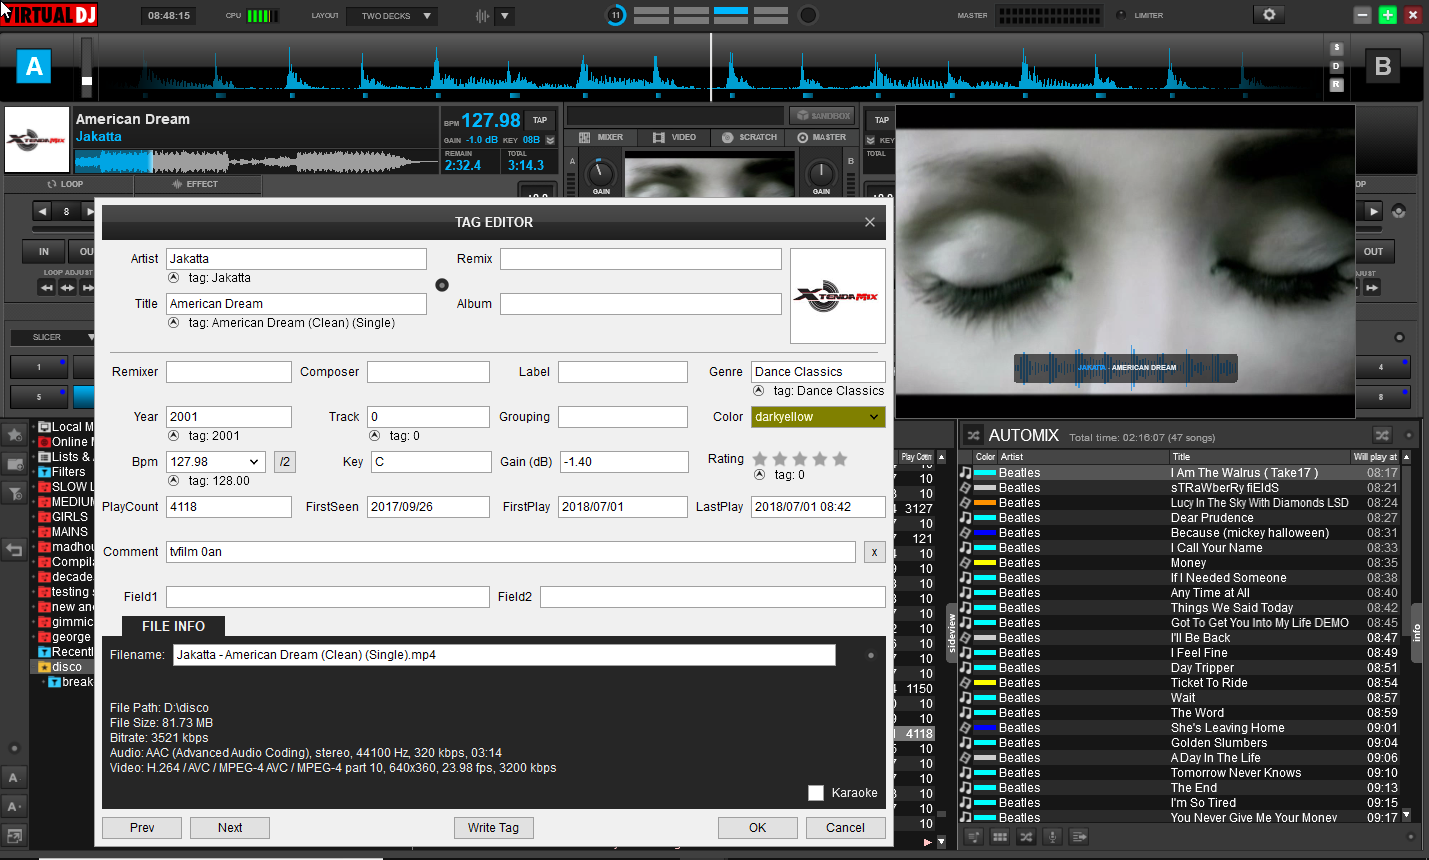
Task: Halve the BPM with the /2 button
Action: click(285, 462)
